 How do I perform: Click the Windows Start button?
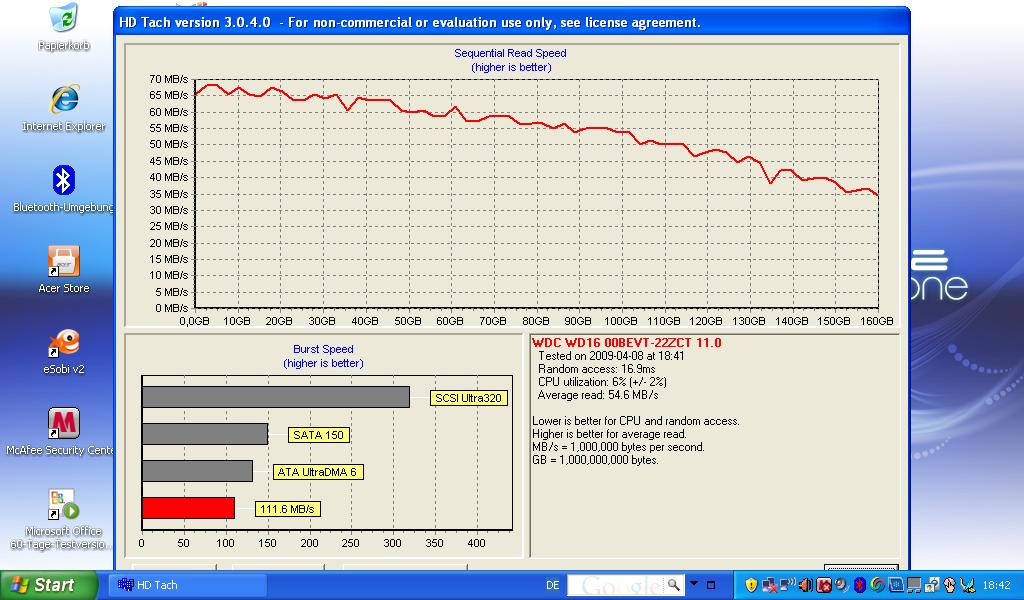pos(48,585)
